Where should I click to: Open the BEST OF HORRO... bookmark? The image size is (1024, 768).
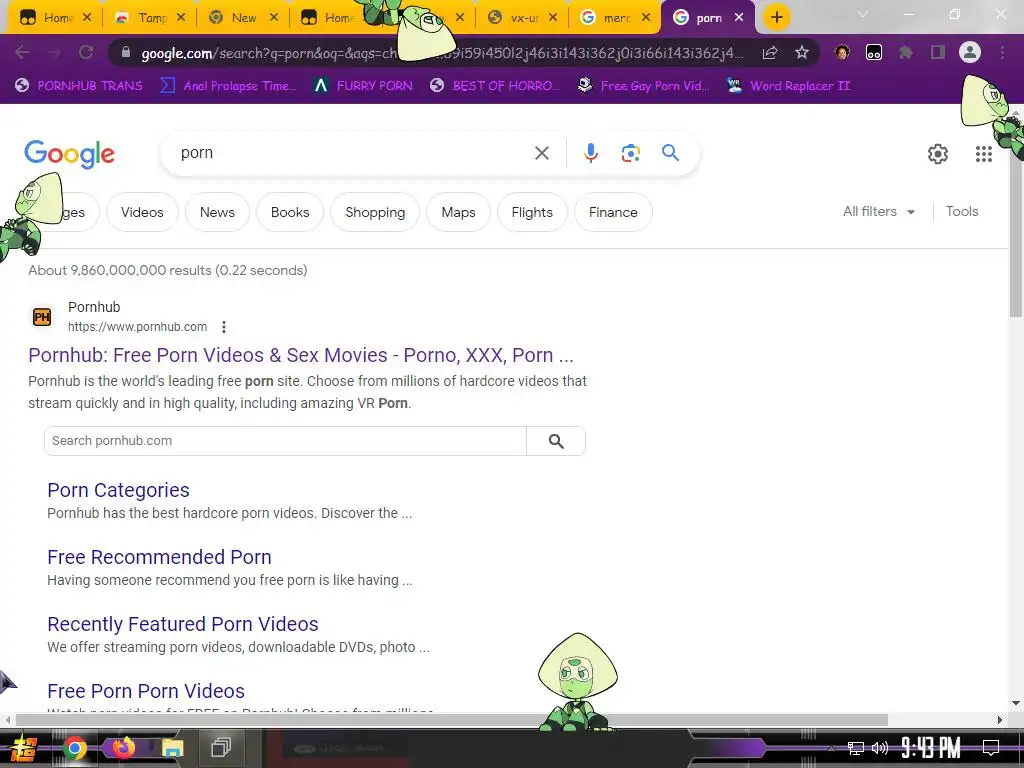pyautogui.click(x=495, y=86)
